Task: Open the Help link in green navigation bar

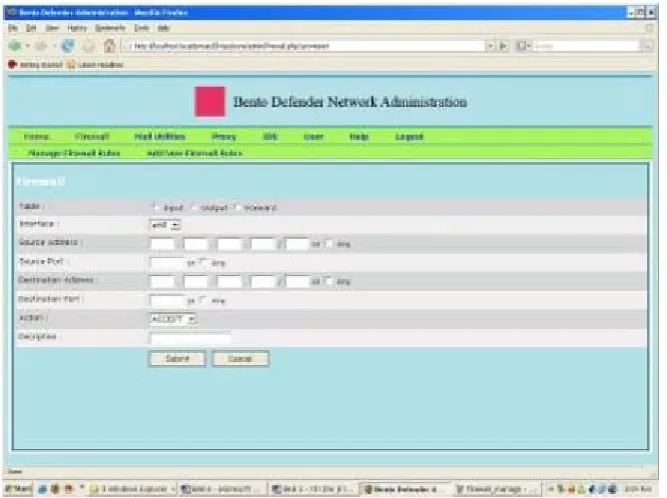Action: coord(359,137)
